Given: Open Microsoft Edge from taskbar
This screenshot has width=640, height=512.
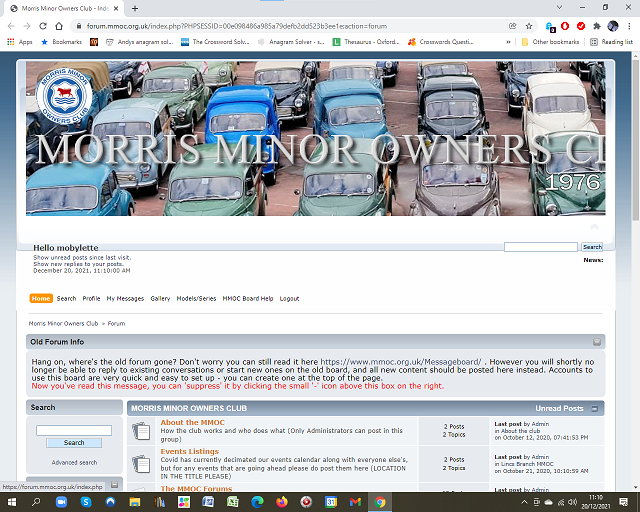Looking at the screenshot, I should [257, 502].
